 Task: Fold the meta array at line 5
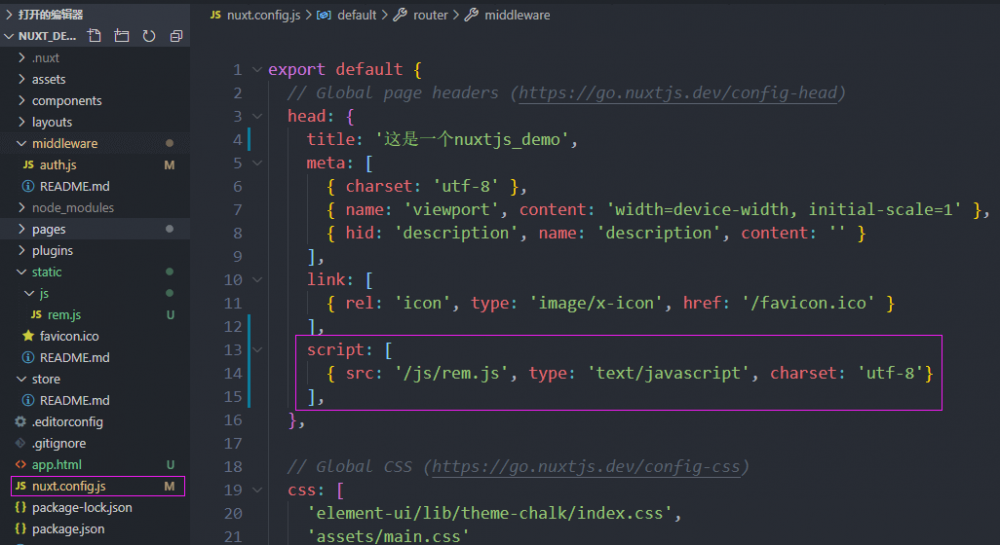tap(257, 163)
